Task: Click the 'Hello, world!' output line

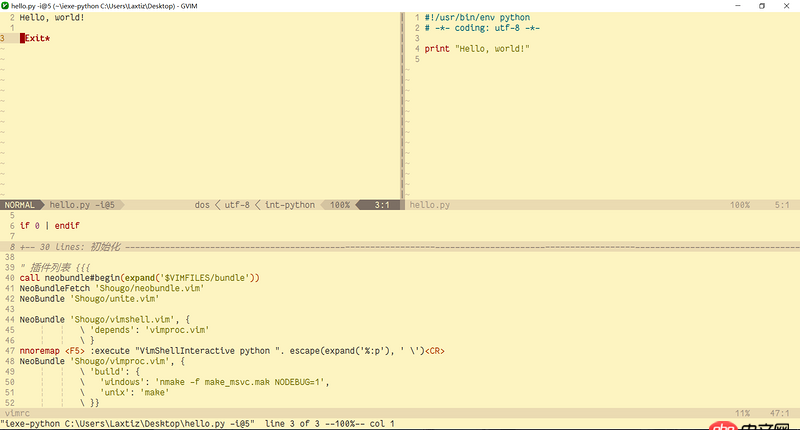Action: click(x=52, y=17)
